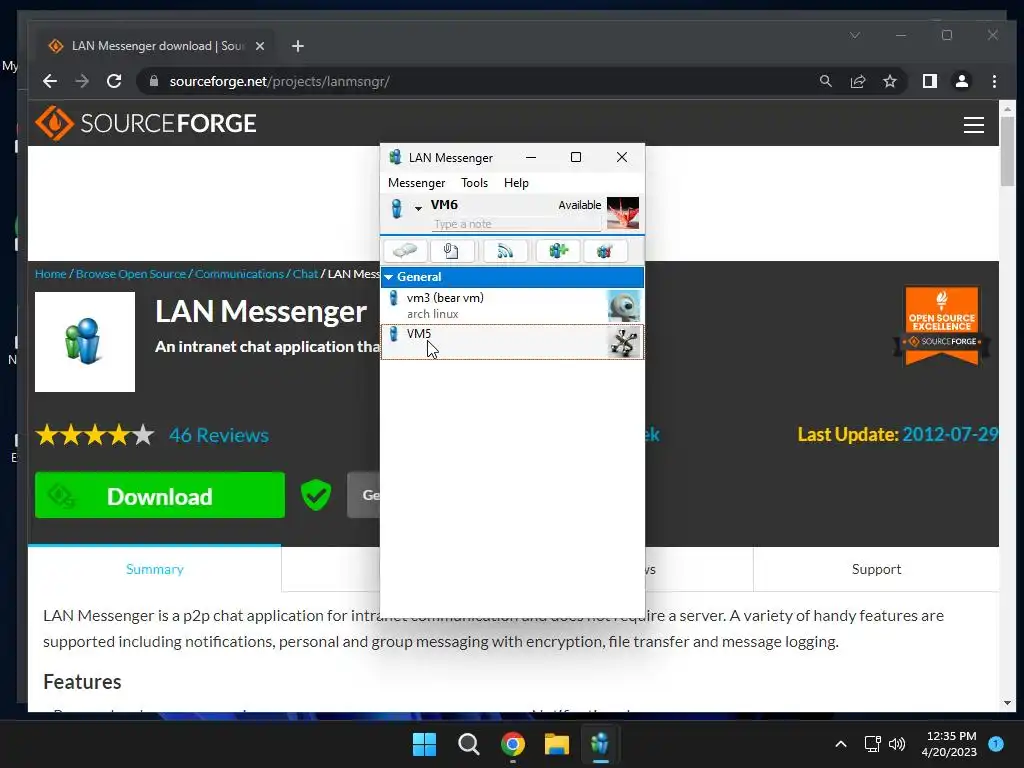Screen dimensions: 1024x768
Task: Select the Summary tab
Action: point(155,569)
